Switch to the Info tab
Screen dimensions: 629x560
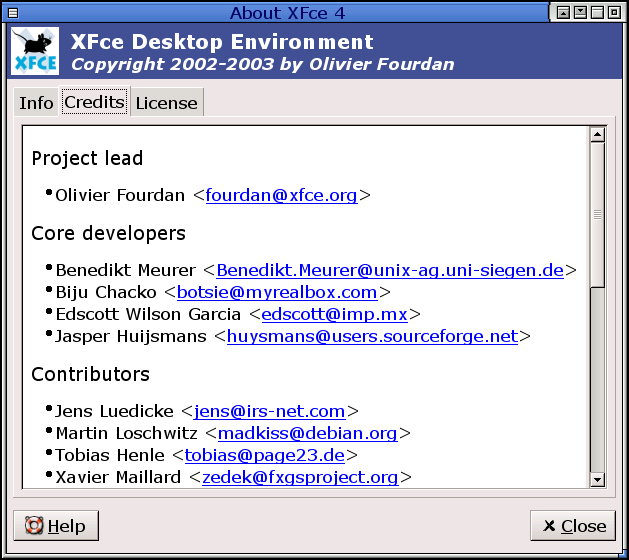[36, 103]
